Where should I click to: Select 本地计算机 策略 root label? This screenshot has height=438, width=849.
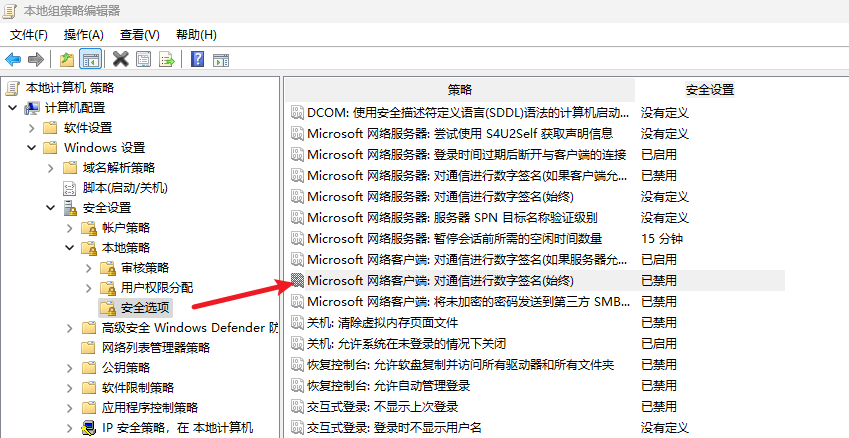(70, 88)
